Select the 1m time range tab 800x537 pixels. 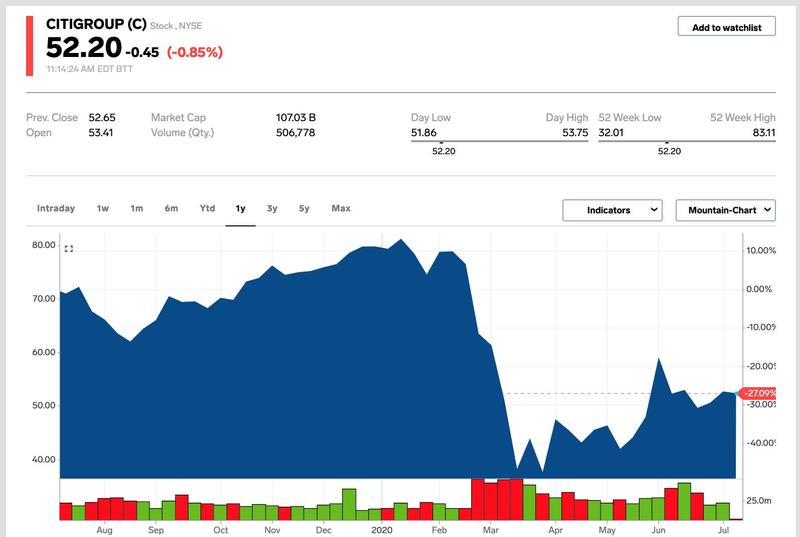[136, 208]
